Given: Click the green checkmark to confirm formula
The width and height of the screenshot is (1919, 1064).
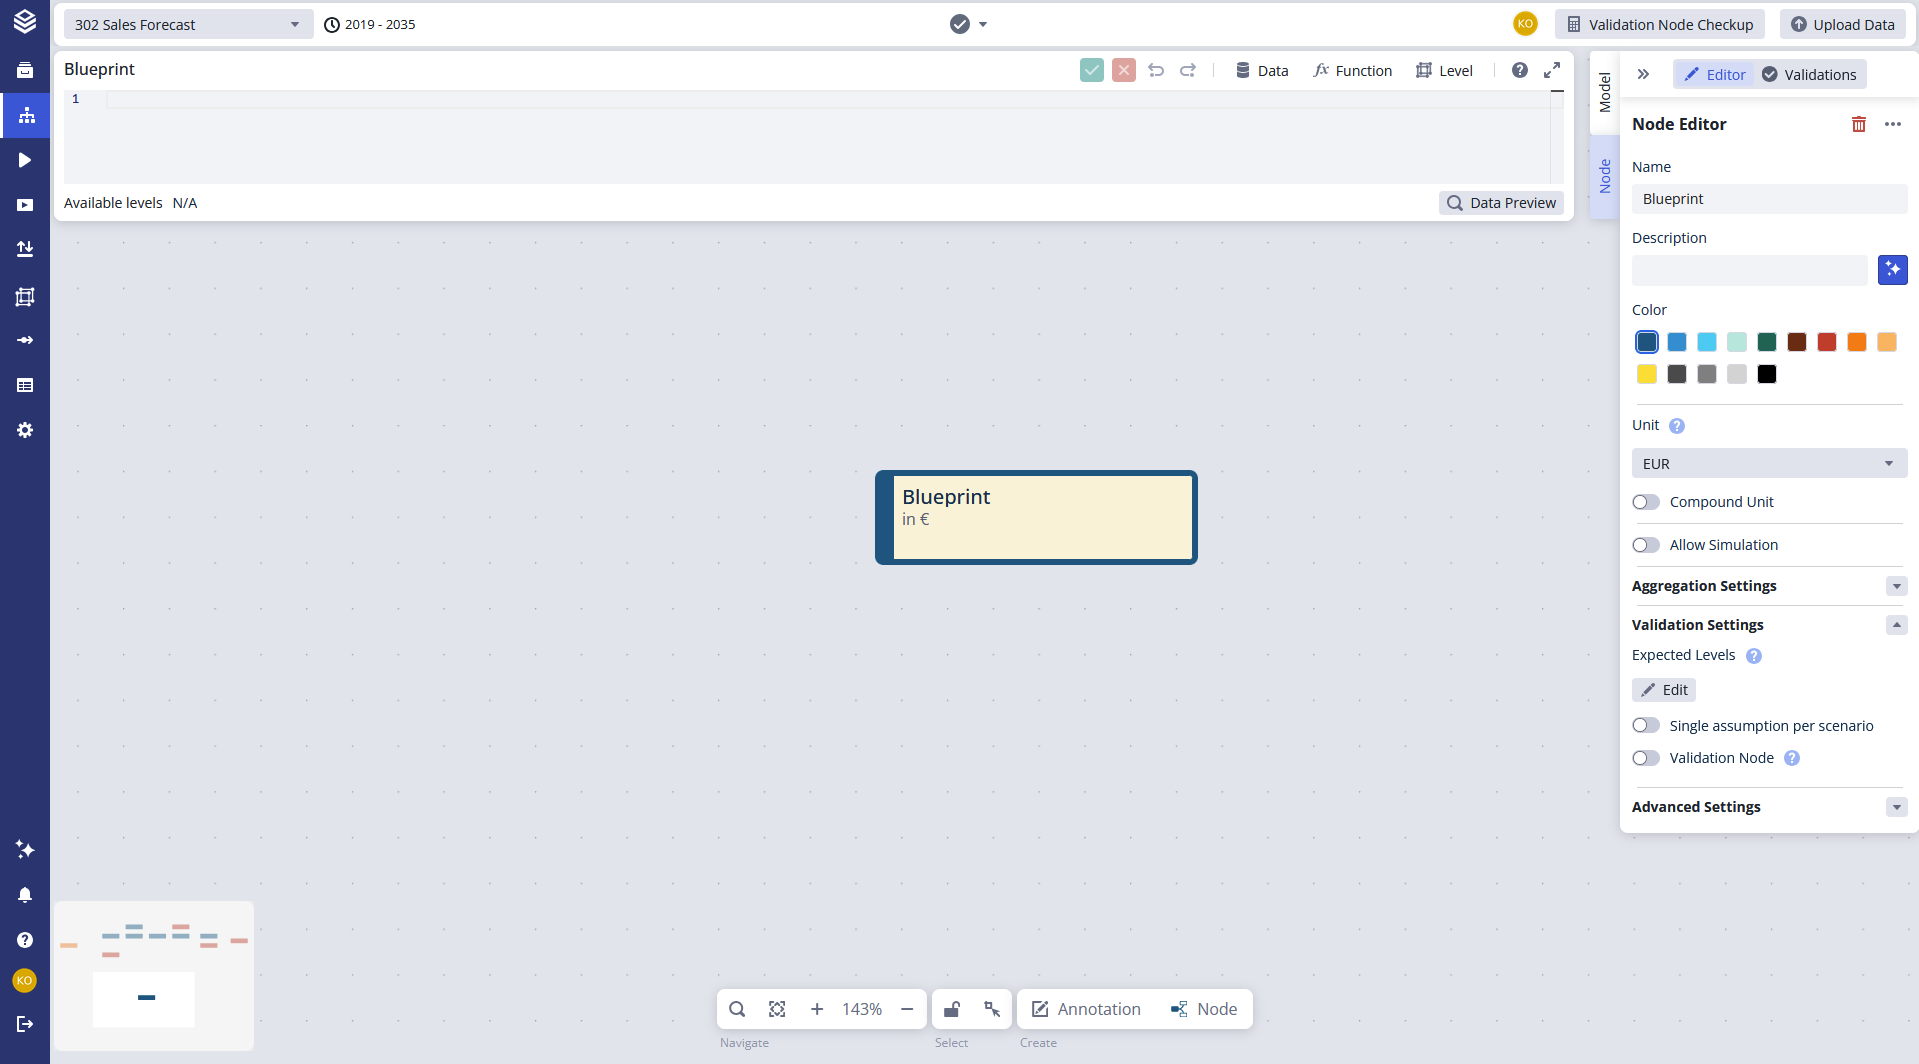Looking at the screenshot, I should (x=1091, y=70).
